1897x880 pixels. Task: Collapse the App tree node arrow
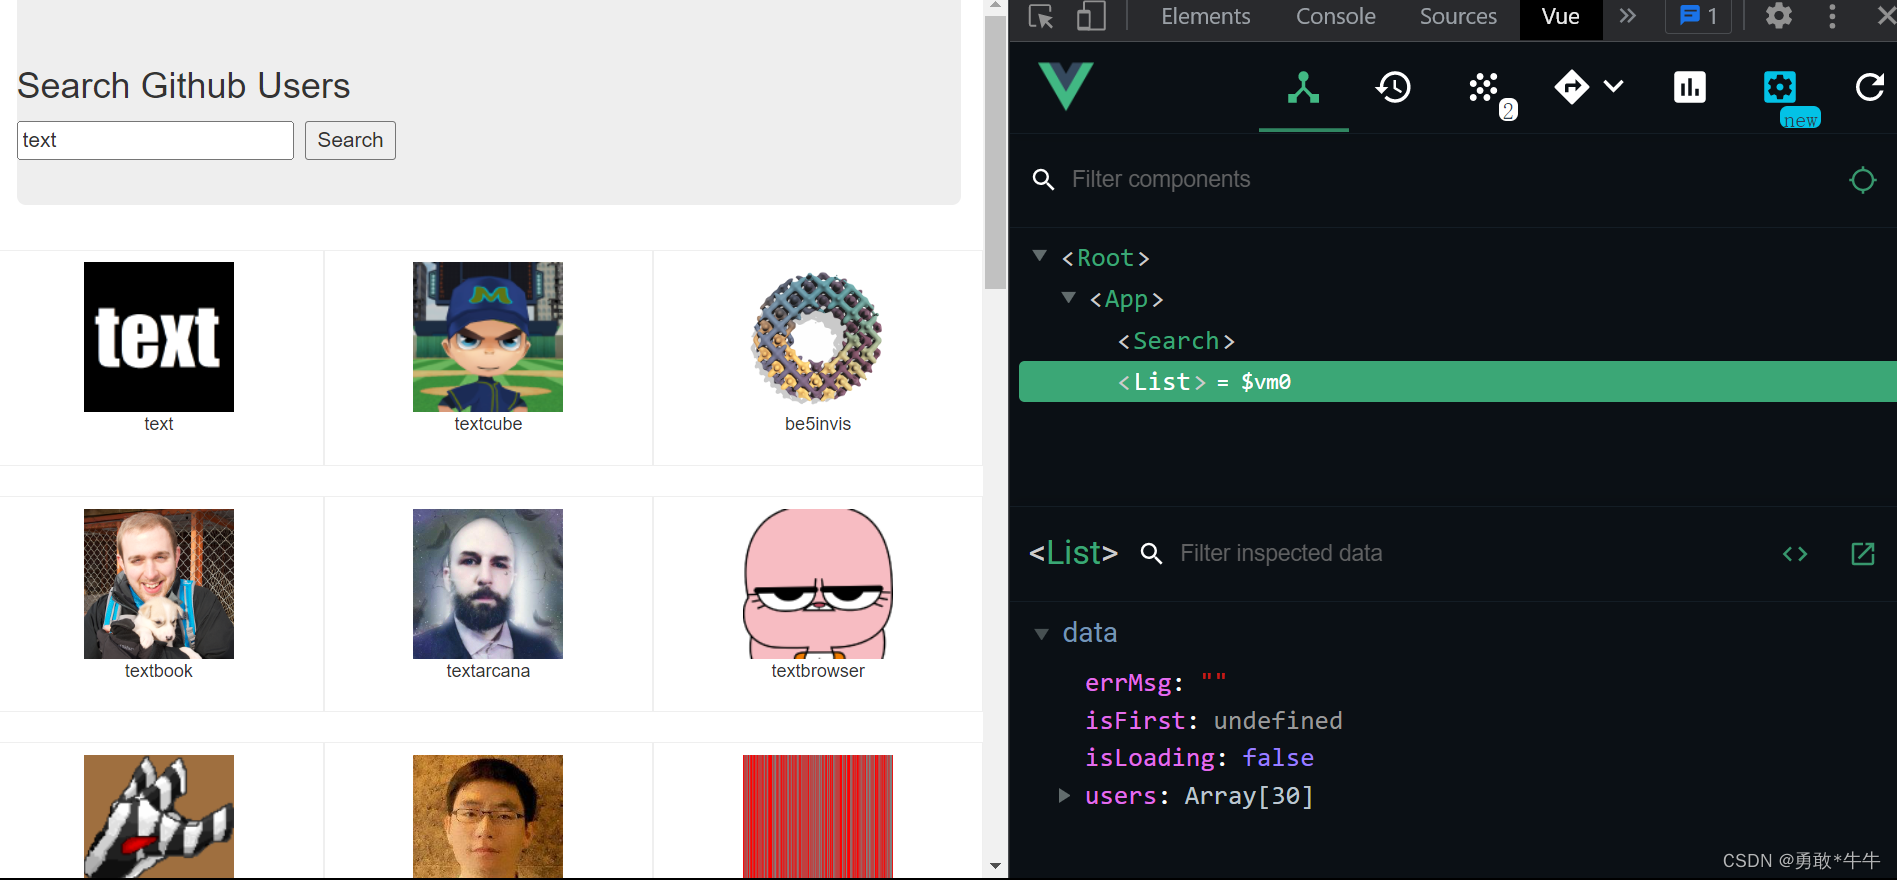1069,297
